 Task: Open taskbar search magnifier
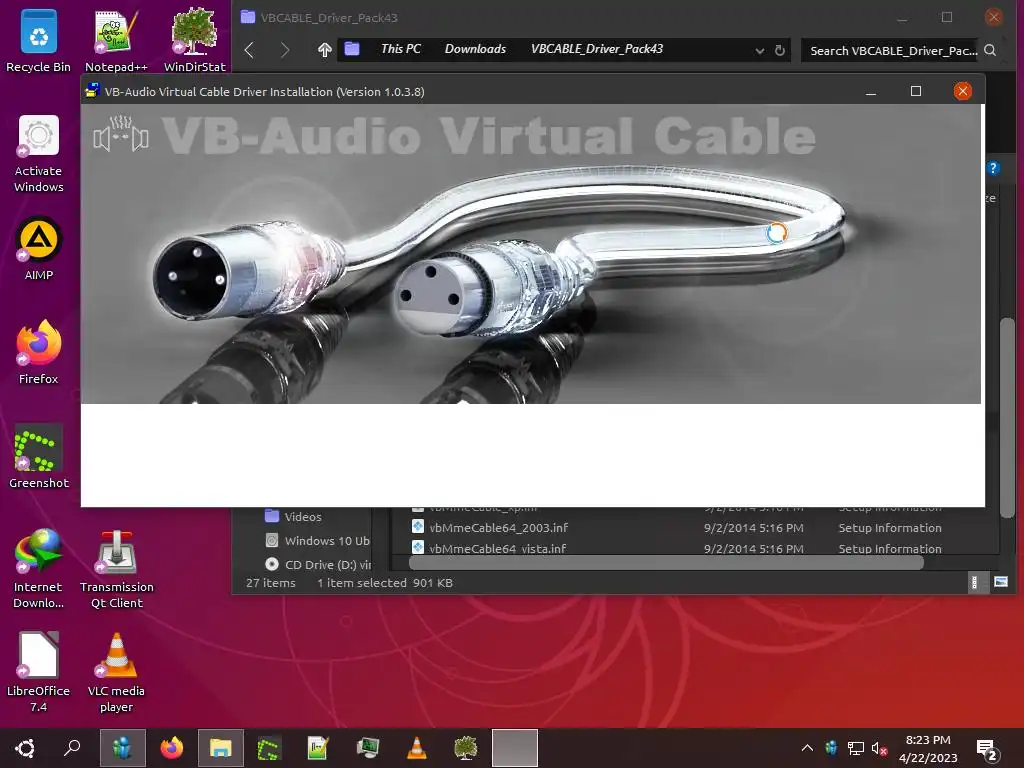coord(72,748)
